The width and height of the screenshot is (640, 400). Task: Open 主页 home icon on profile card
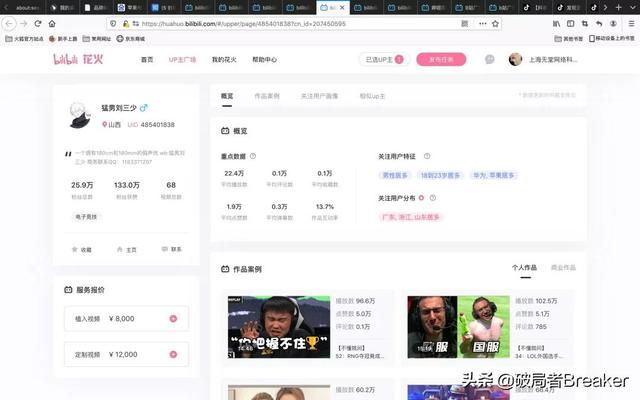click(118, 249)
